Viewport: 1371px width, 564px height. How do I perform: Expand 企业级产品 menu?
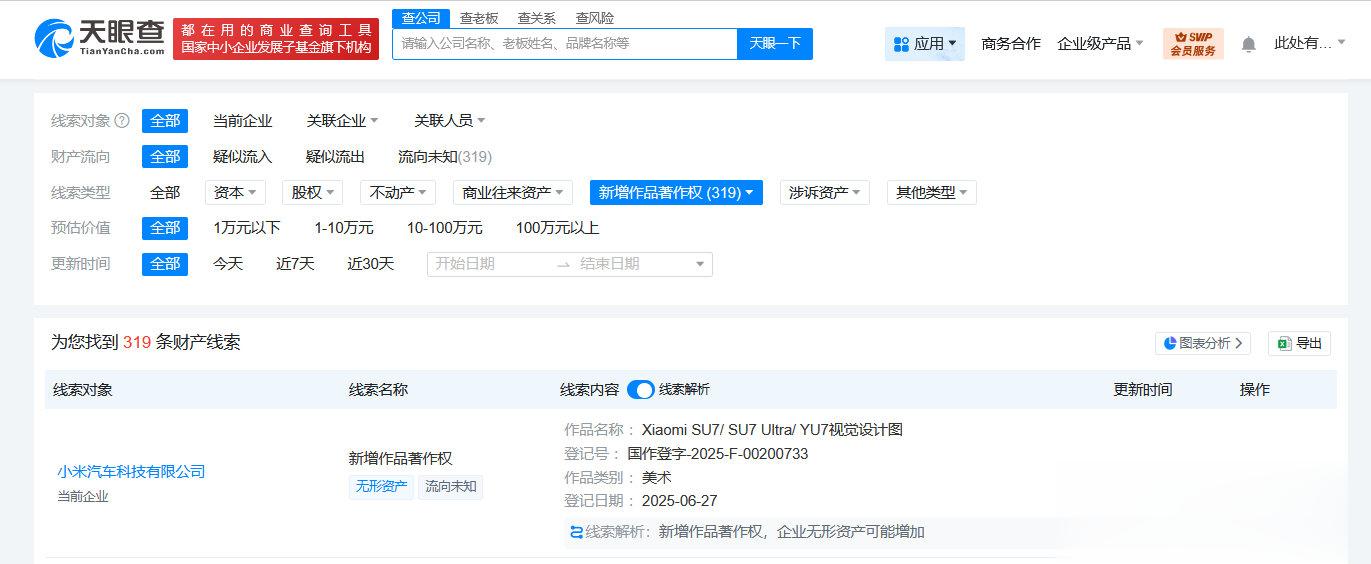point(1100,44)
